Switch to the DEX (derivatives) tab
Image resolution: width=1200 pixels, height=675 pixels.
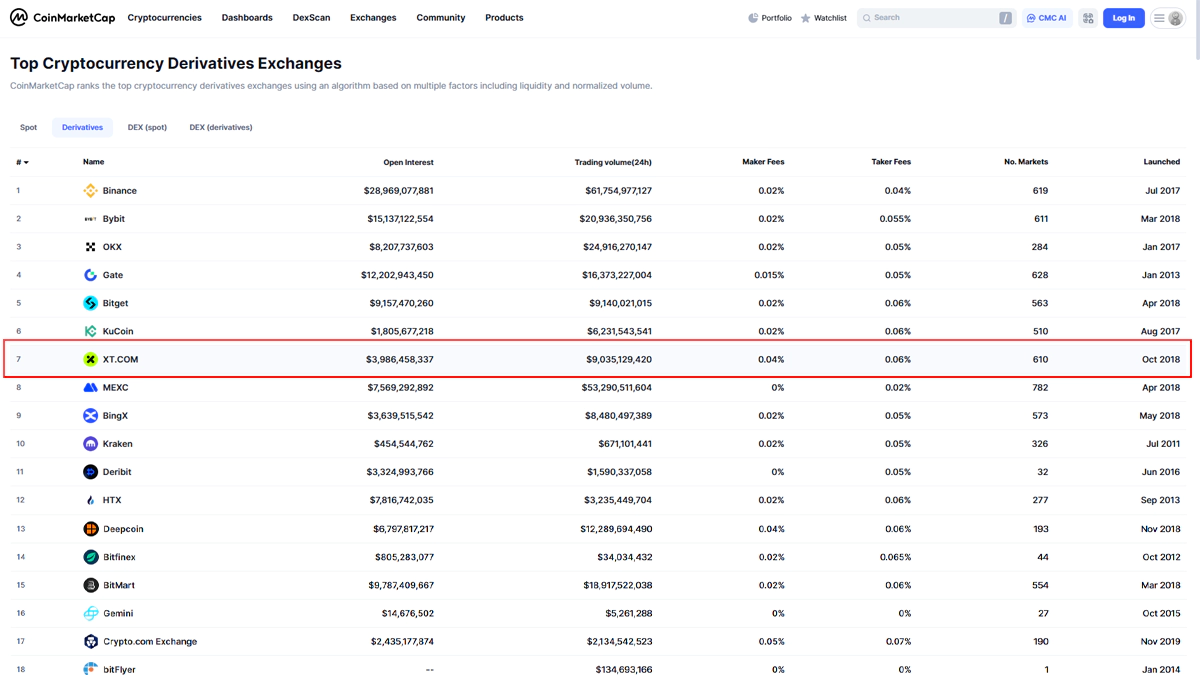click(221, 128)
